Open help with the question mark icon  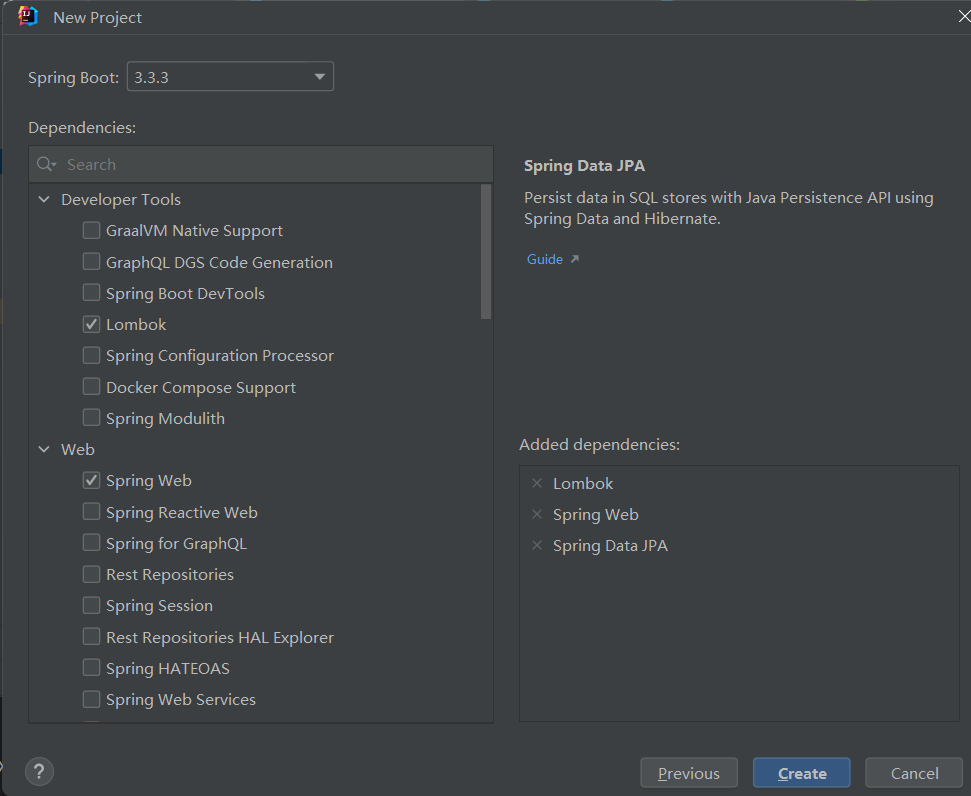point(39,771)
